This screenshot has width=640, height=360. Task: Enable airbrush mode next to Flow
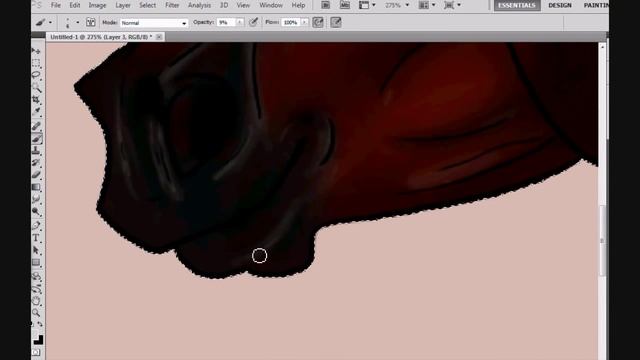[x=318, y=22]
